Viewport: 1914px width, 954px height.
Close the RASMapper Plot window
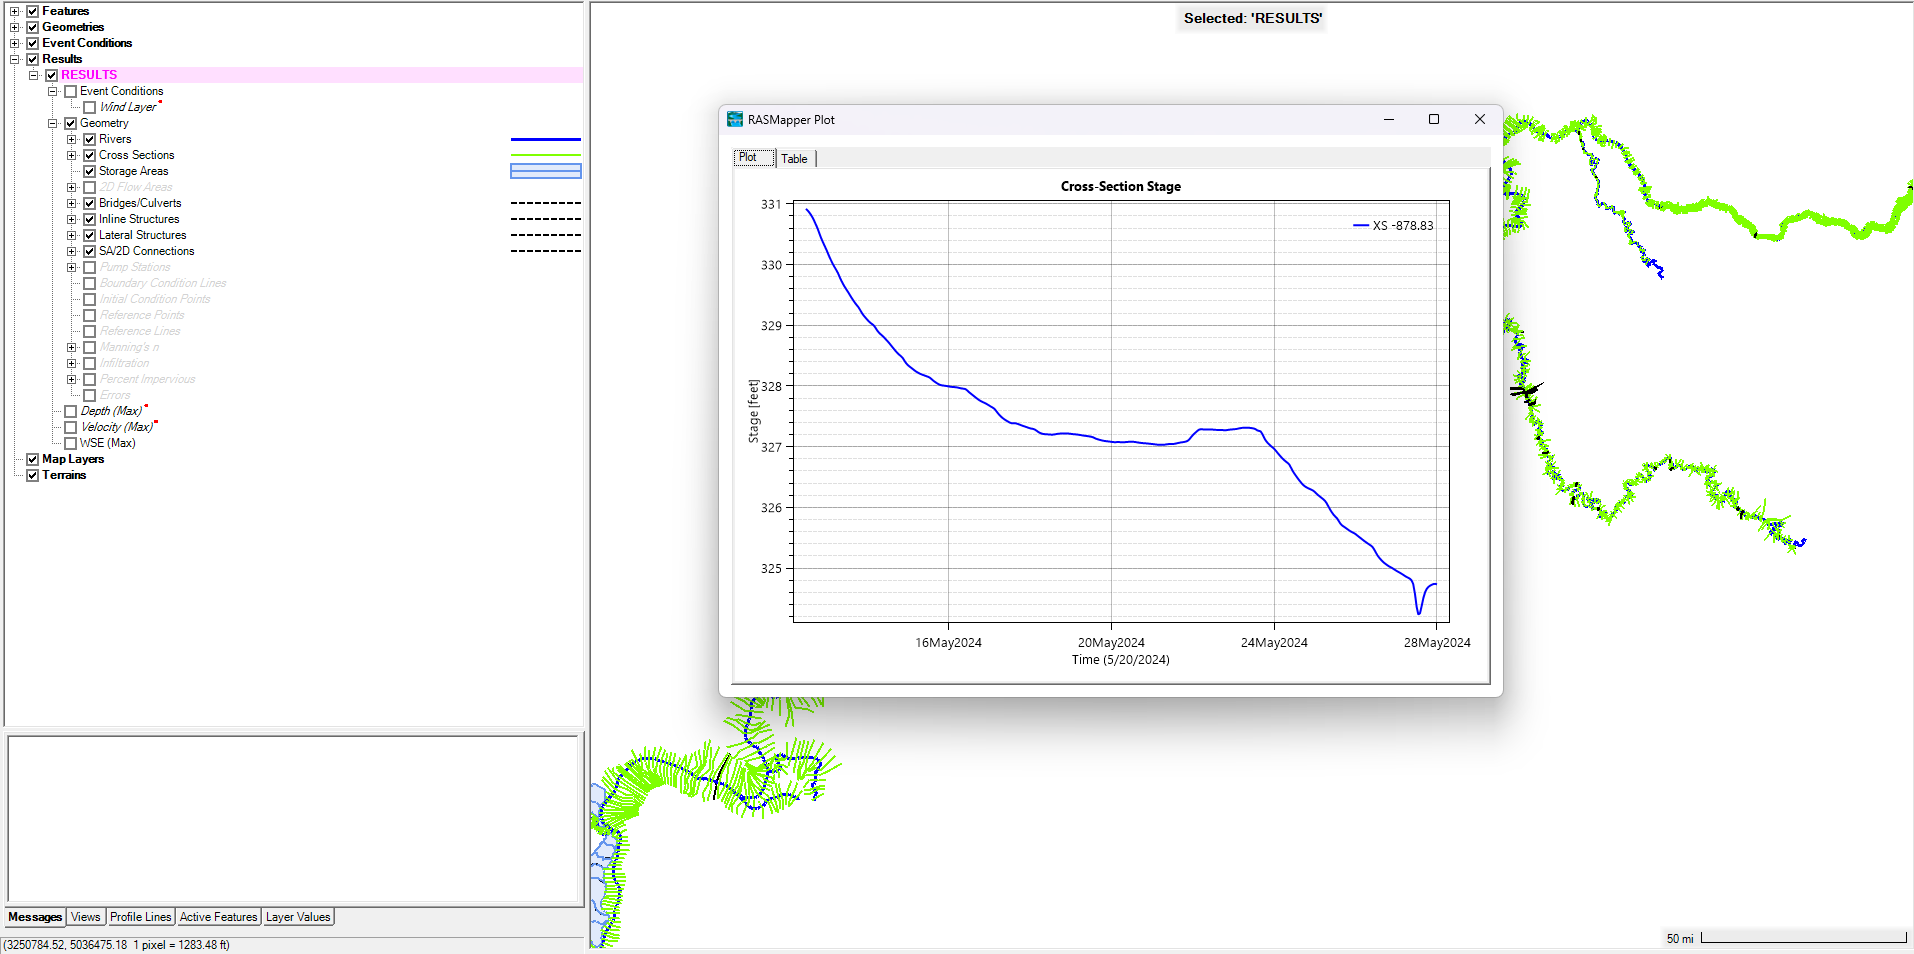[x=1480, y=119]
